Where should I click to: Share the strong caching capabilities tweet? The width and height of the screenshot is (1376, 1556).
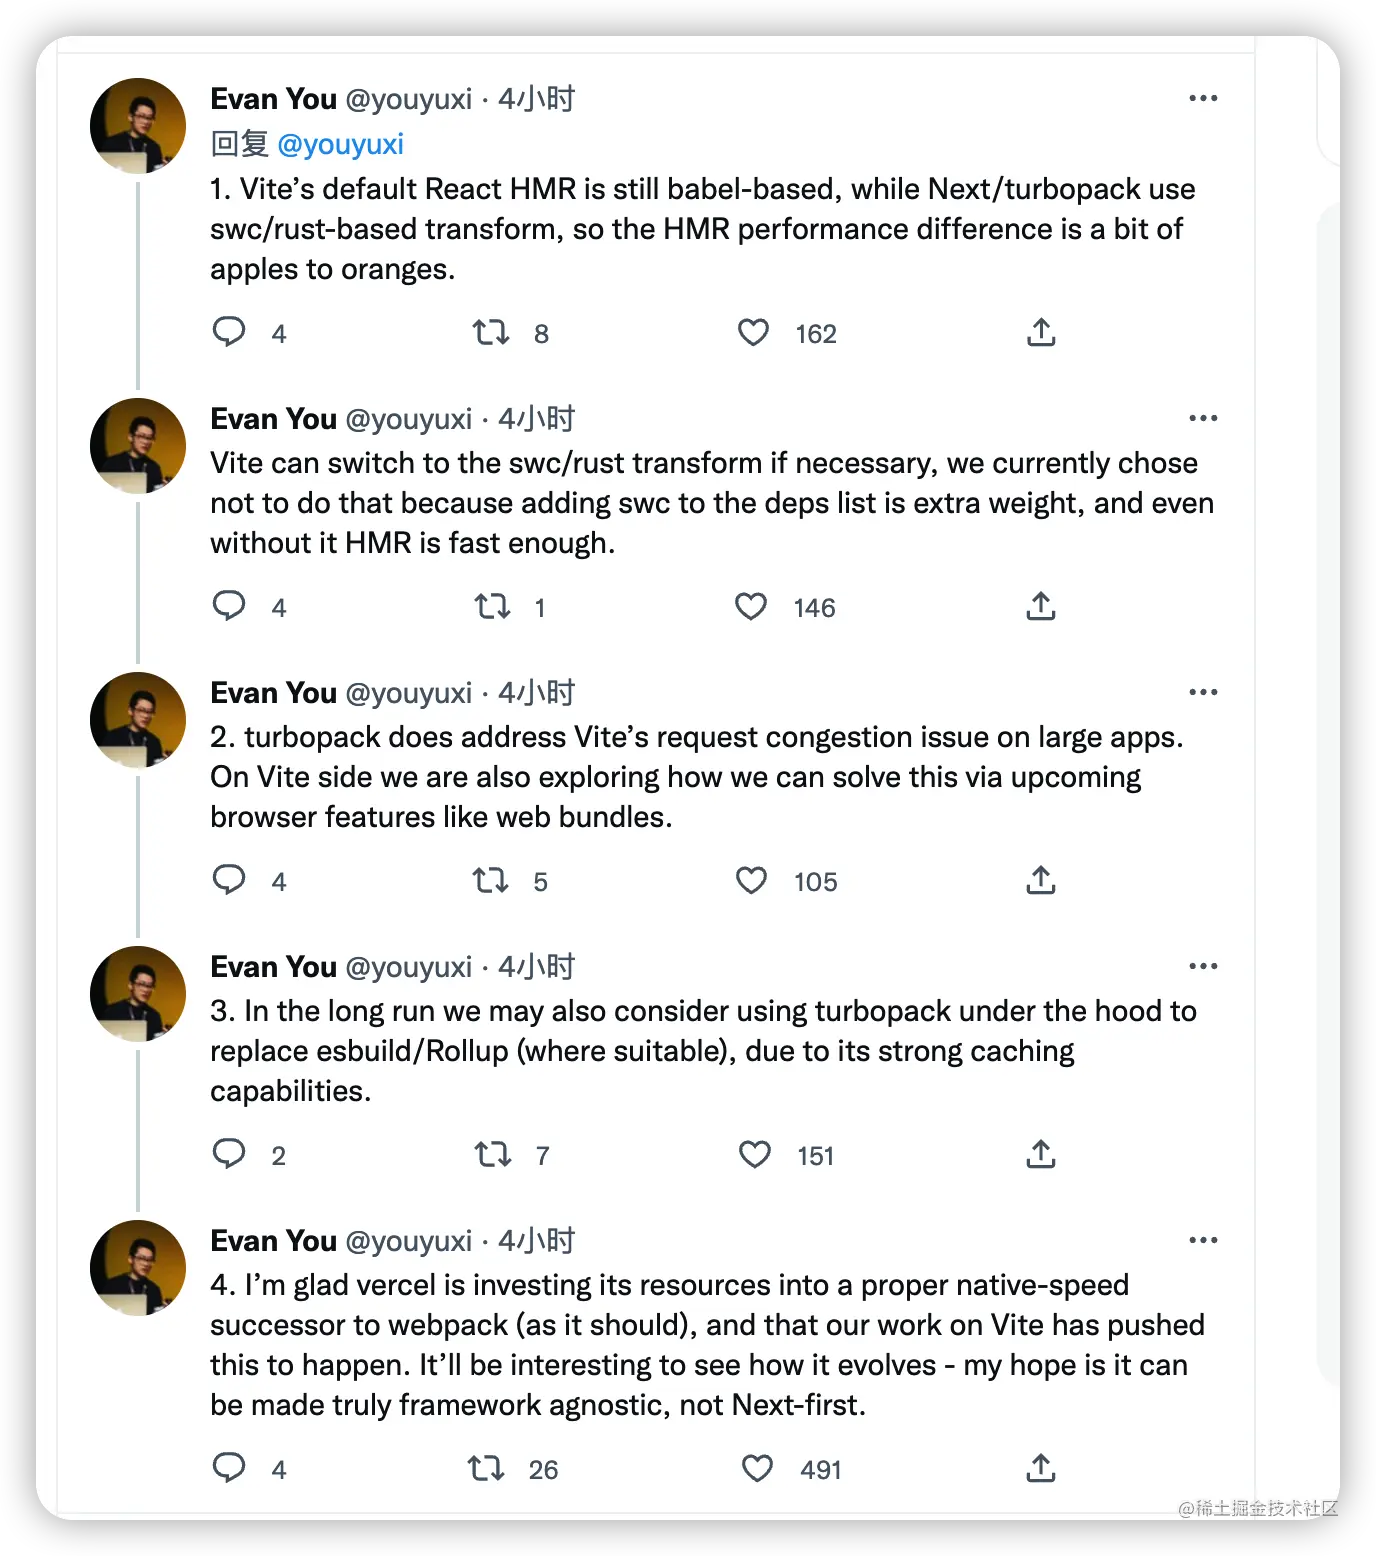click(x=1041, y=1154)
